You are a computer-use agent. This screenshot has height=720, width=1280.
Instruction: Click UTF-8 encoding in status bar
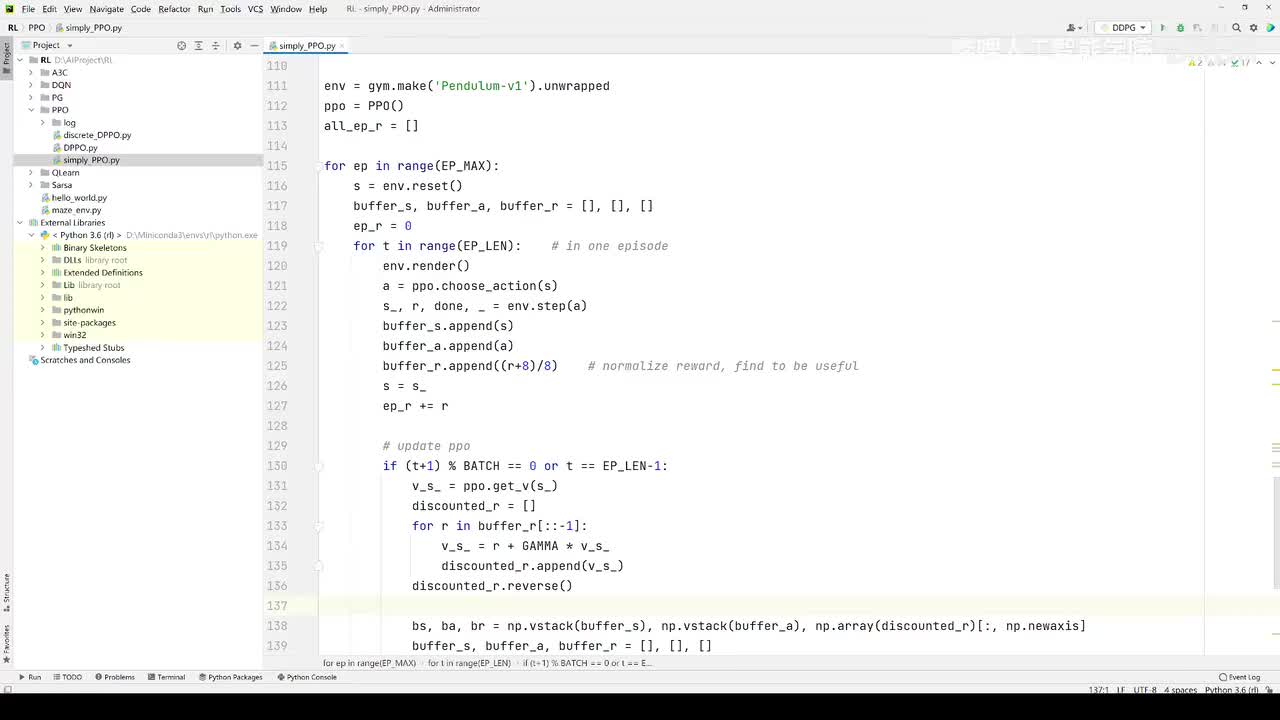1145,690
